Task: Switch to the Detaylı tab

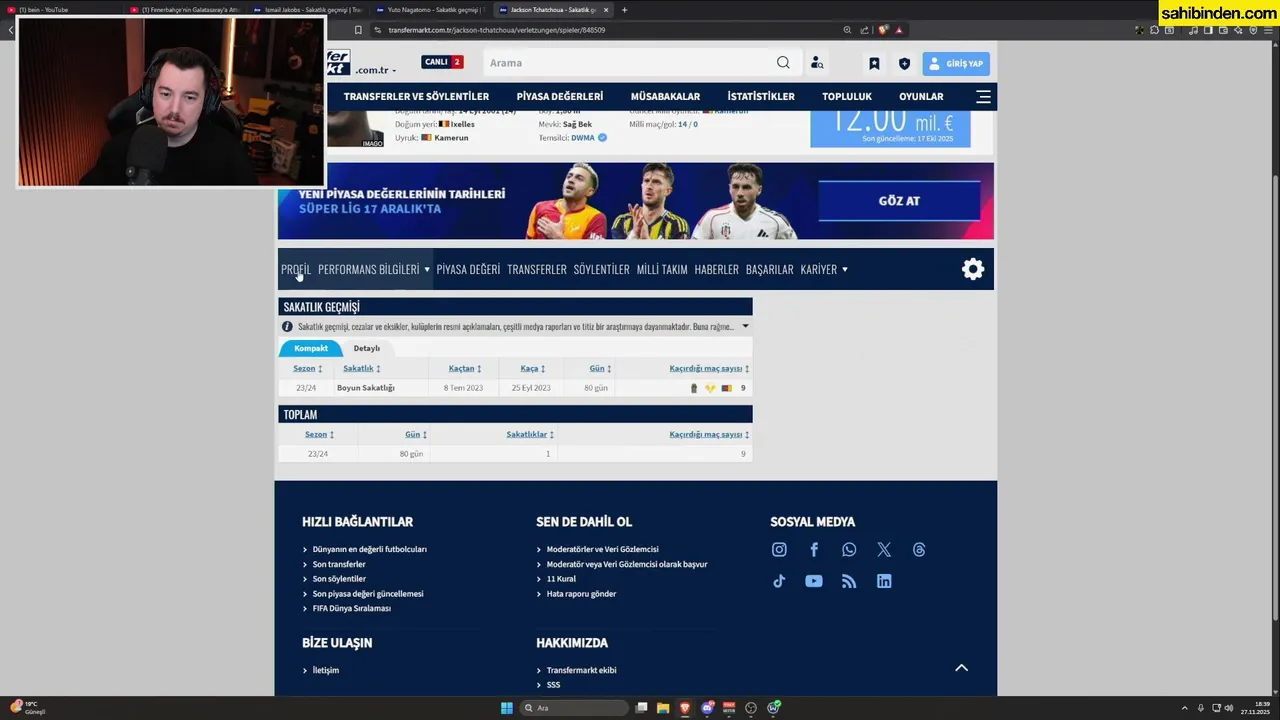Action: pos(367,348)
